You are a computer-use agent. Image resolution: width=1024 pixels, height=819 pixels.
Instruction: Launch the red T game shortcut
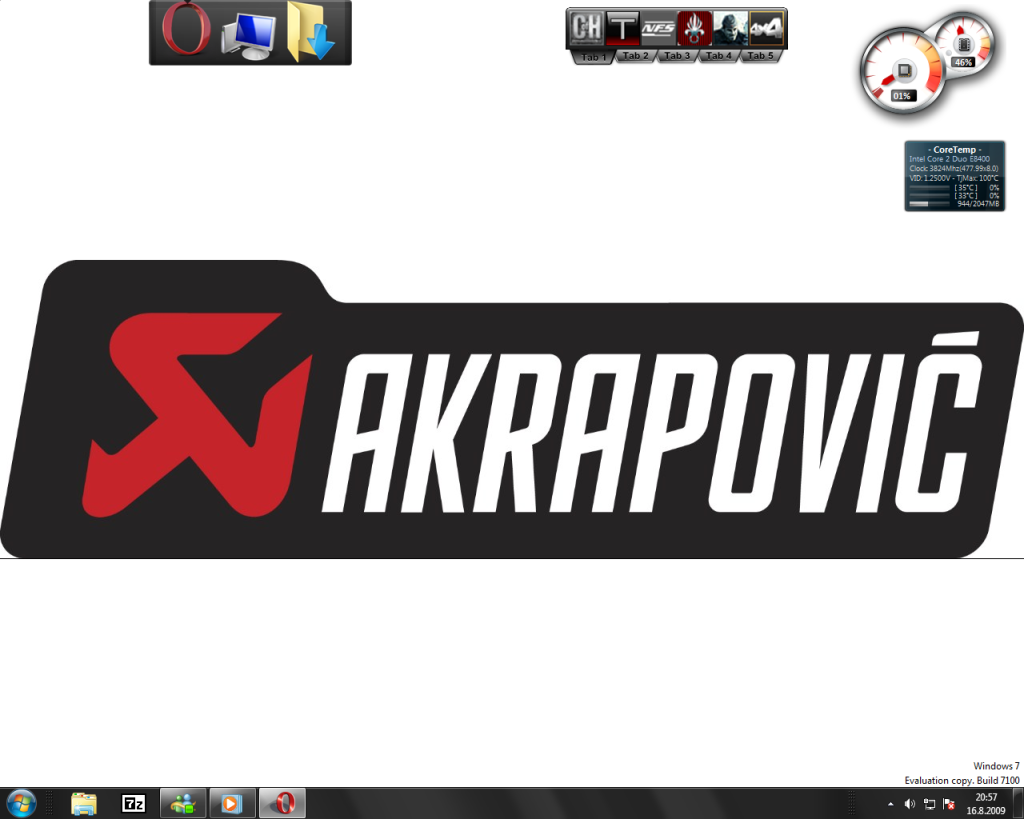pyautogui.click(x=622, y=28)
